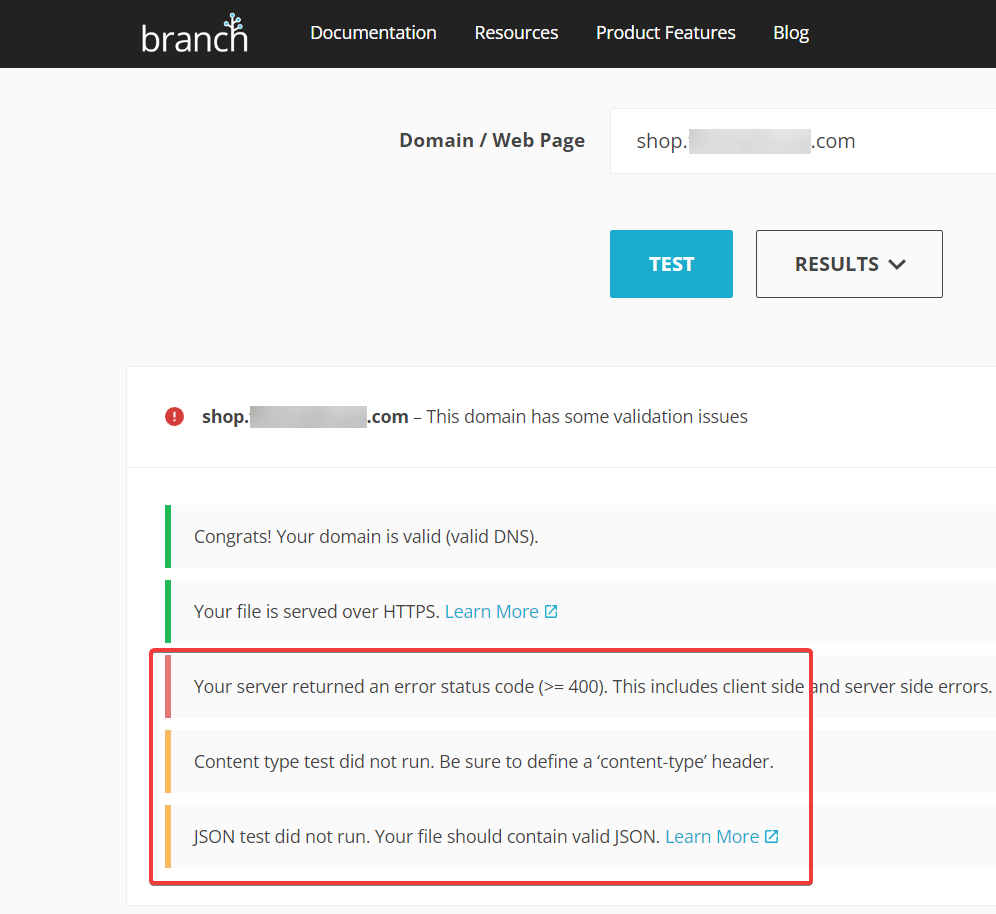Open the Documentation menu item
The height and width of the screenshot is (914, 996).
click(x=373, y=33)
